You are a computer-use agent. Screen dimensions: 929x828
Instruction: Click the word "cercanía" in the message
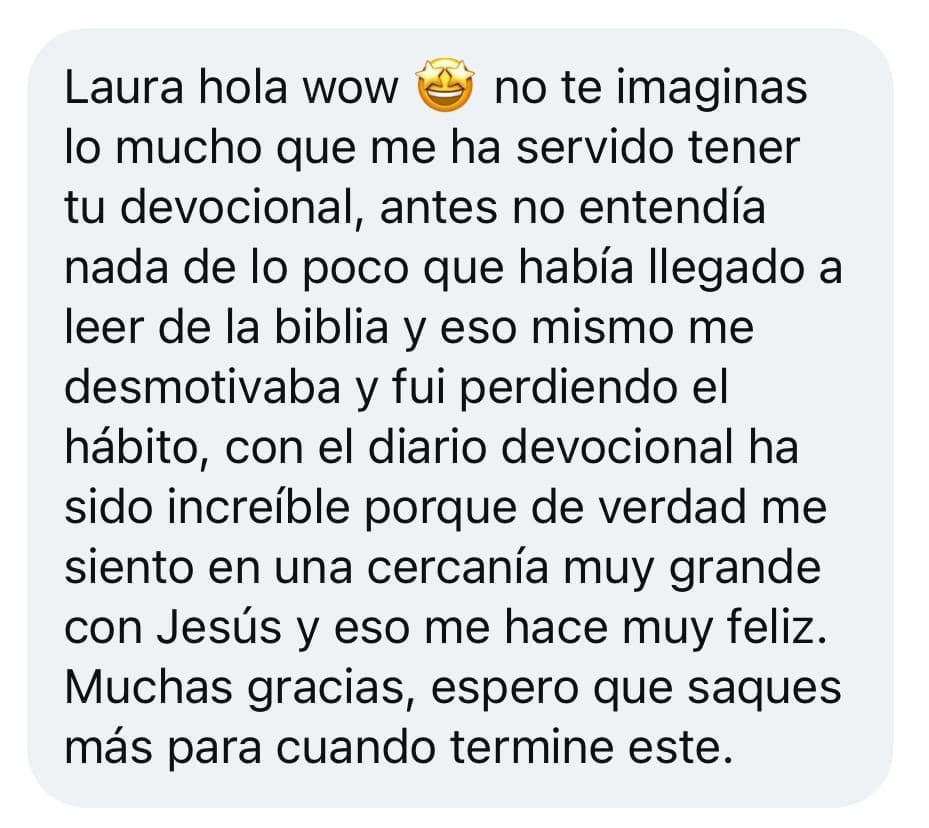[457, 567]
